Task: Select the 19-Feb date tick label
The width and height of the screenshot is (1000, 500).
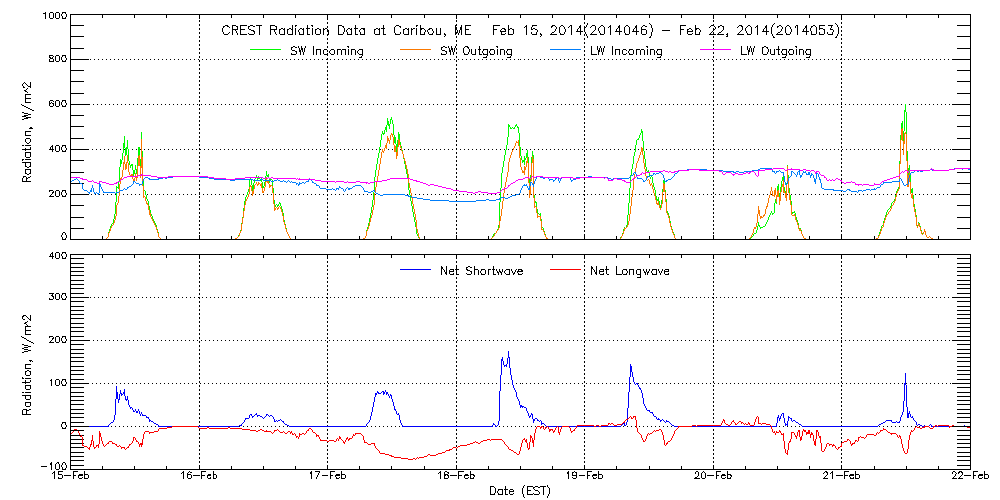Action: [x=585, y=476]
